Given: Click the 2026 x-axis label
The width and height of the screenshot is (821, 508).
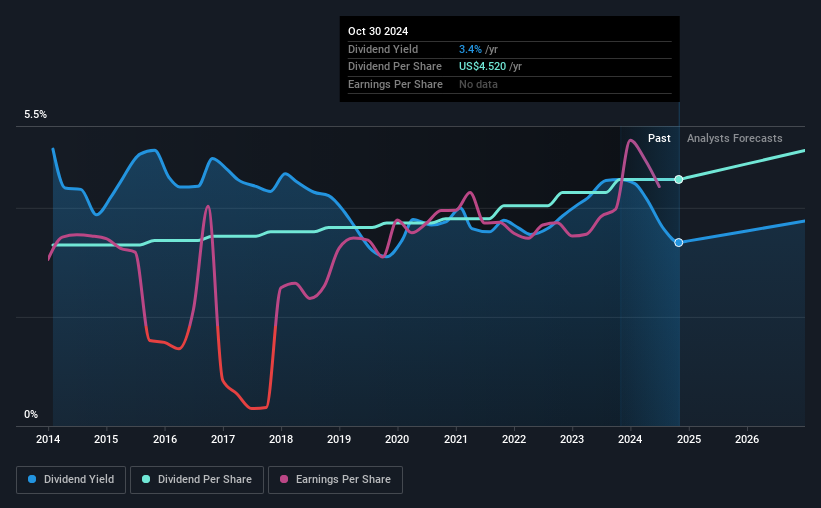Looking at the screenshot, I should coord(747,439).
